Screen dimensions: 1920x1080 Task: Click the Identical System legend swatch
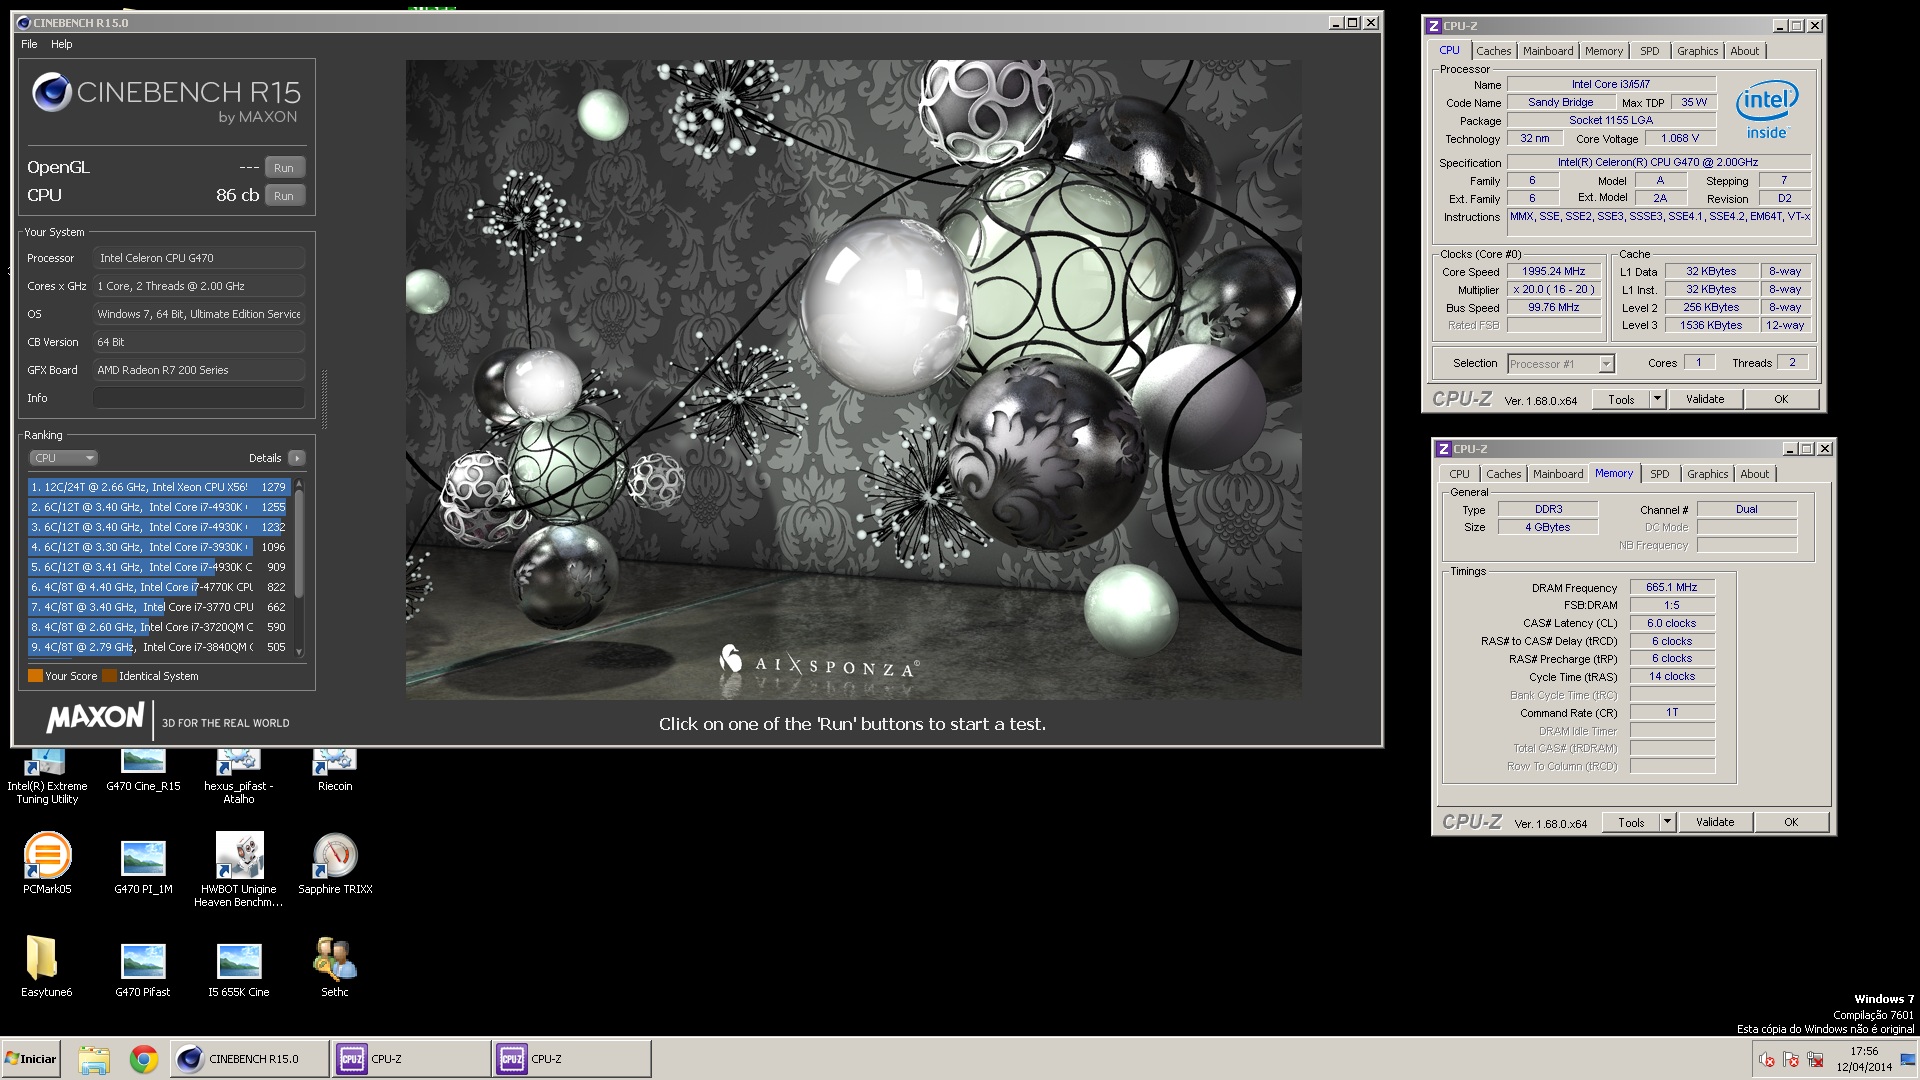(x=109, y=676)
